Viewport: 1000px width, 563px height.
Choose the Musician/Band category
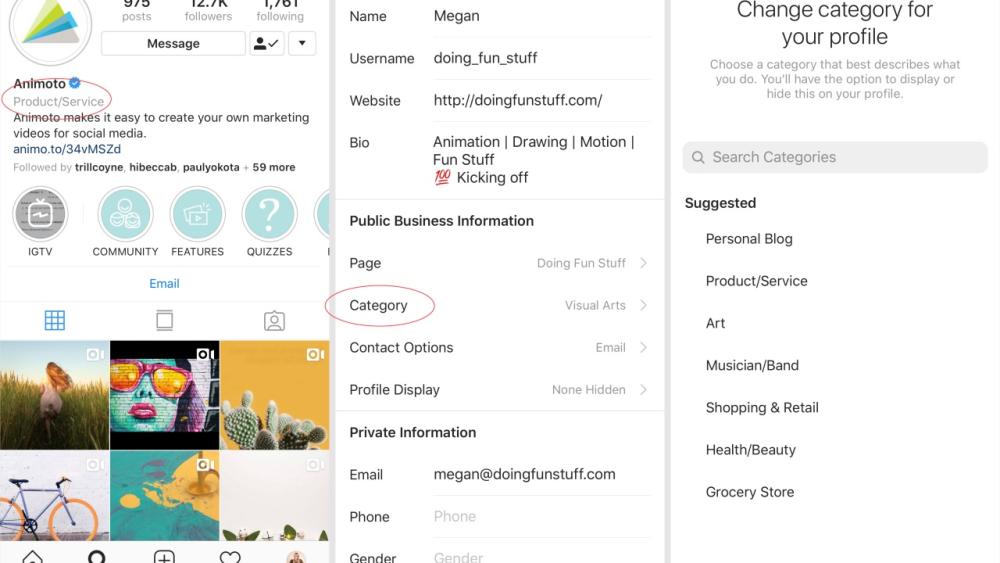(x=752, y=365)
